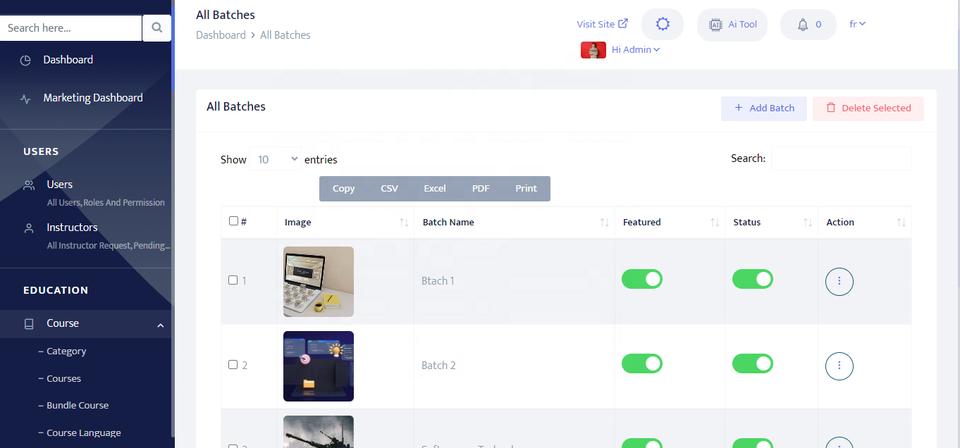
Task: Toggle Status switch for Btach 1
Action: [x=752, y=279]
